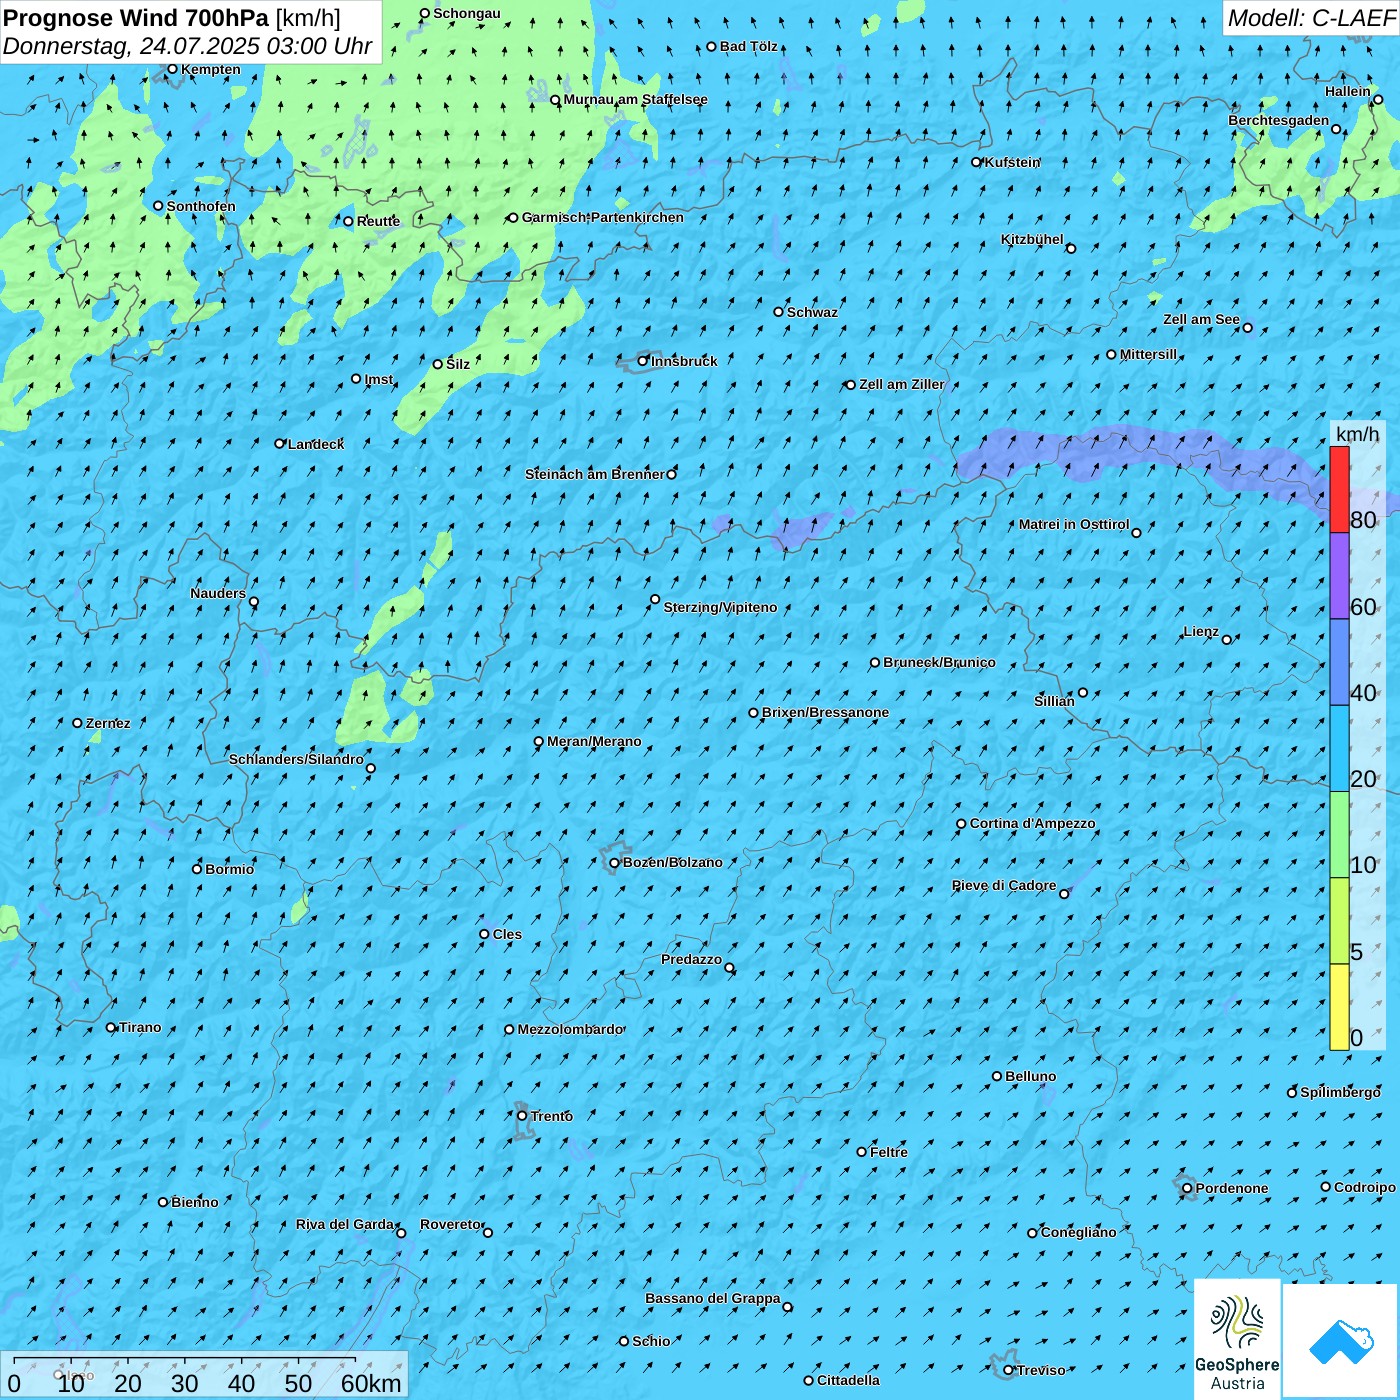Select the Treviso label
This screenshot has height=1400, width=1400.
click(1041, 1370)
